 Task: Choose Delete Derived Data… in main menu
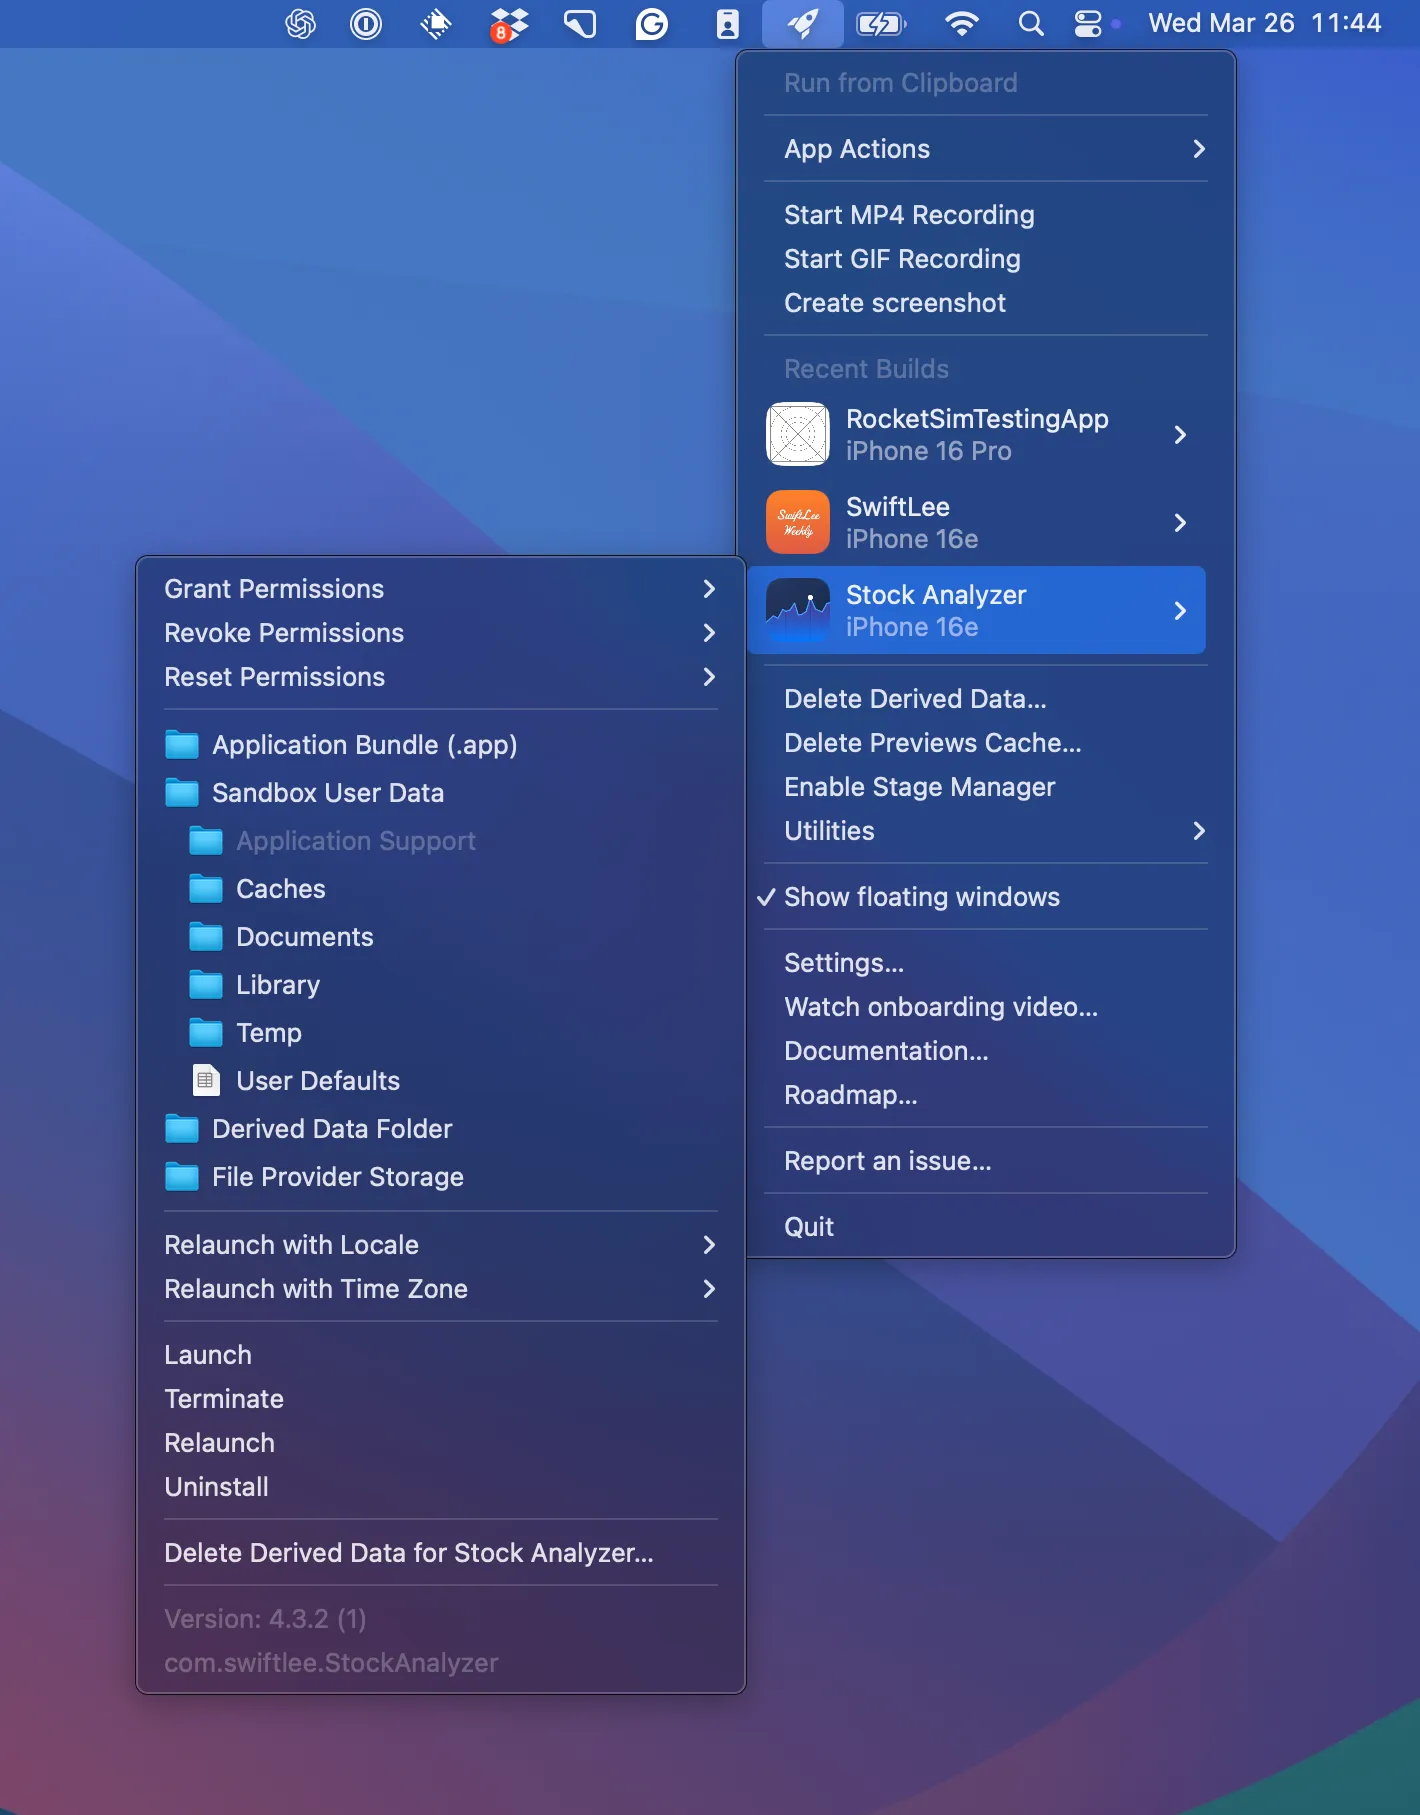(x=915, y=699)
